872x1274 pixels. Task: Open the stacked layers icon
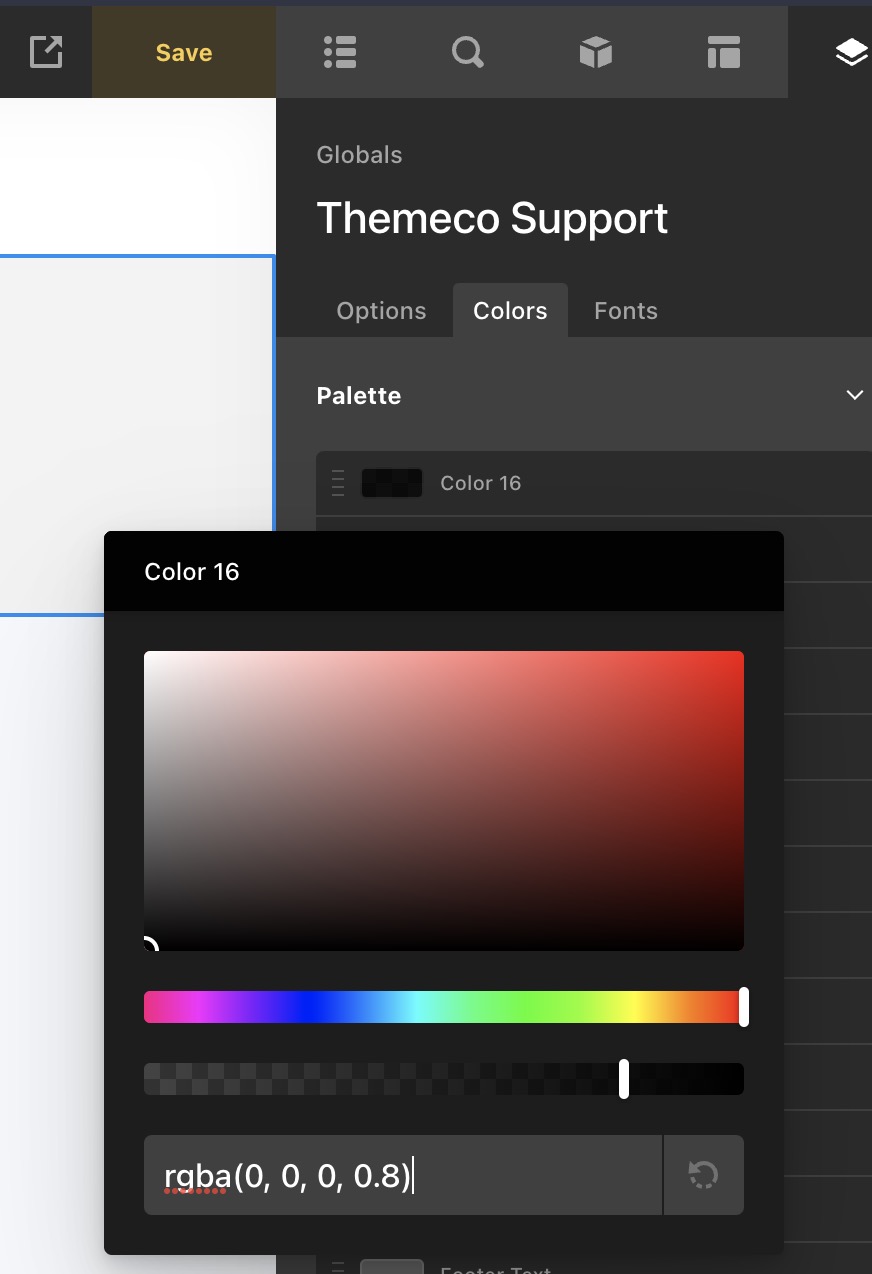coord(850,52)
